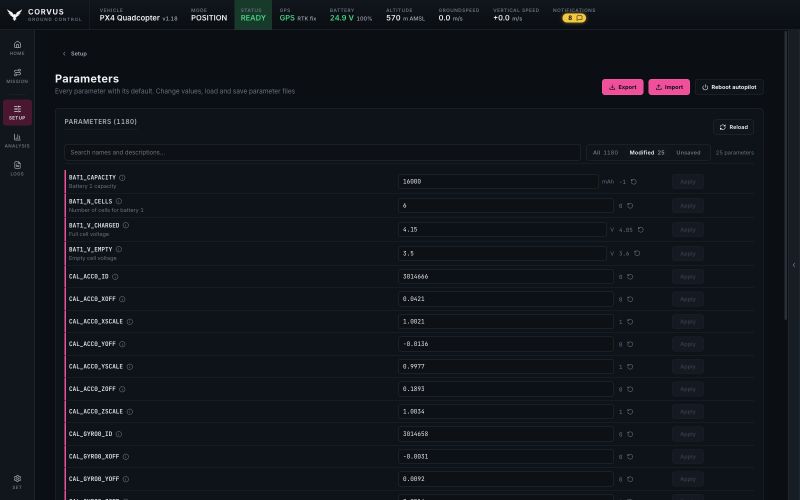Reset BAT1_V_EMPTY to default 3.6
This screenshot has height=500, width=800.
pyautogui.click(x=637, y=254)
